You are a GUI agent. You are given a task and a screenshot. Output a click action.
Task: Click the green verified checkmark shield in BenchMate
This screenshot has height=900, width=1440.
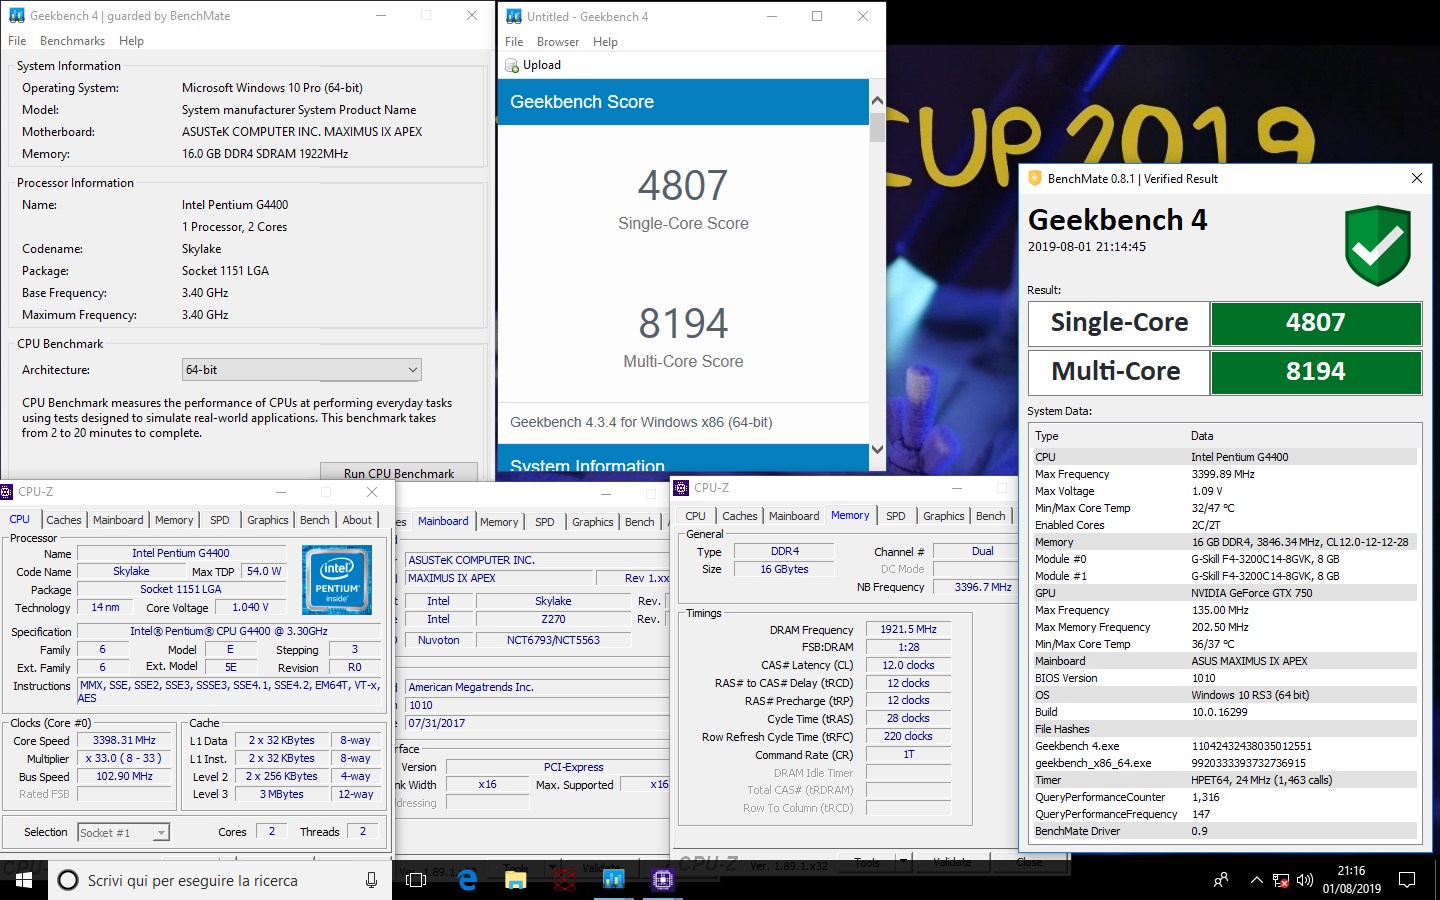point(1378,246)
